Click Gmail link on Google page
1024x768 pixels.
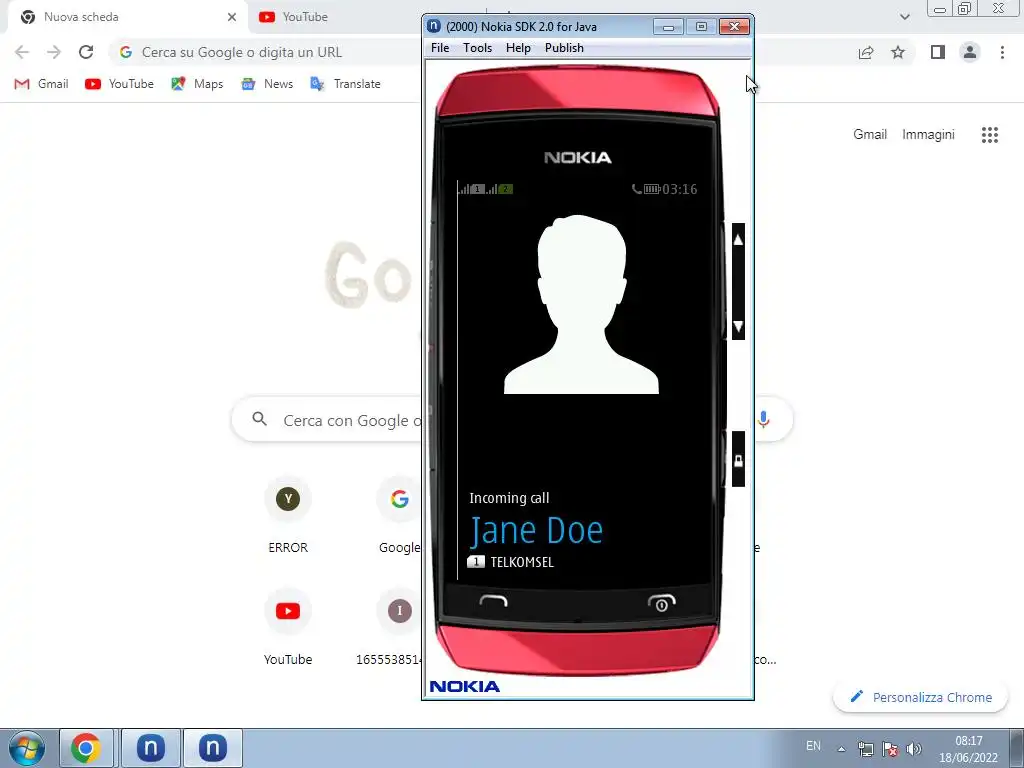pyautogui.click(x=870, y=135)
